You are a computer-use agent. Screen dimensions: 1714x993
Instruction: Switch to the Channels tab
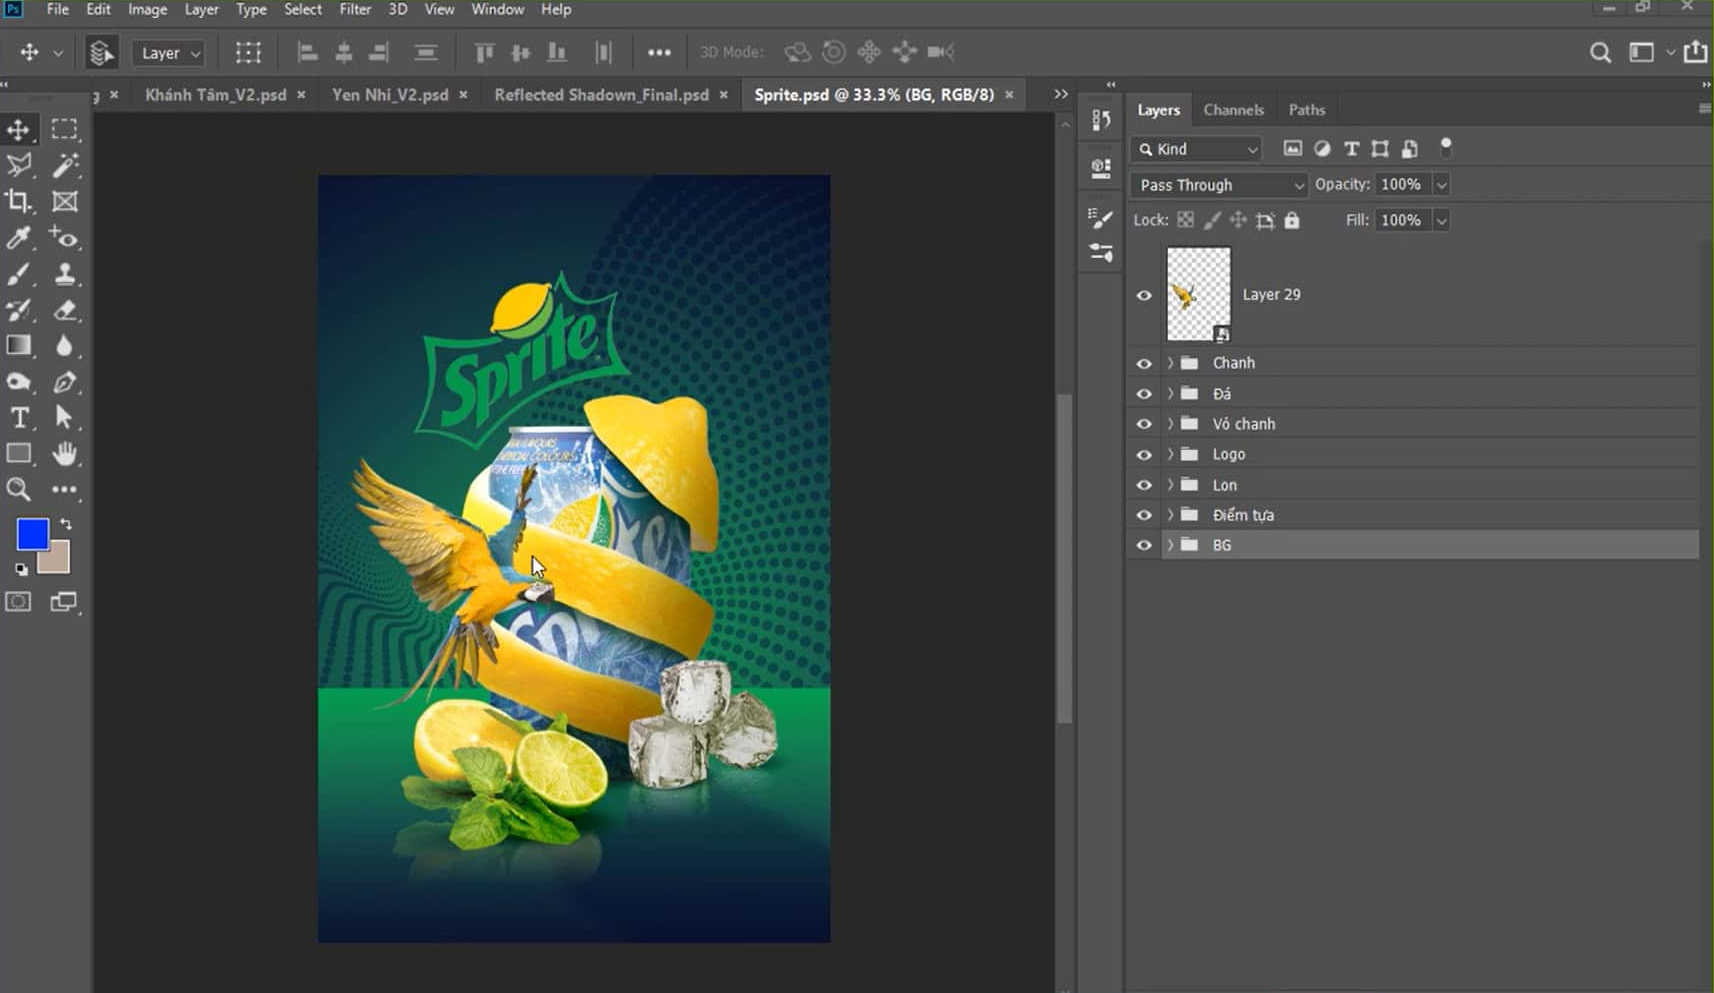(x=1233, y=110)
